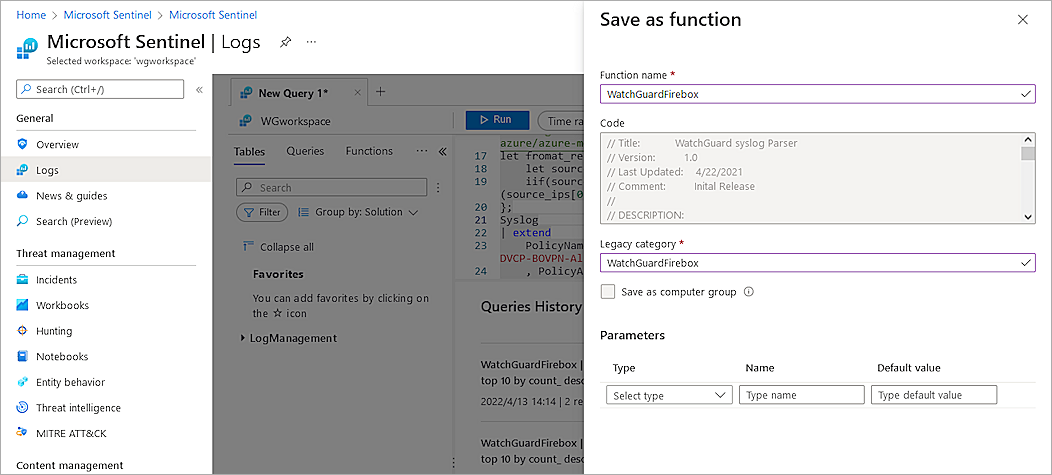
Task: Go to Home breadcrumb
Action: coord(31,15)
